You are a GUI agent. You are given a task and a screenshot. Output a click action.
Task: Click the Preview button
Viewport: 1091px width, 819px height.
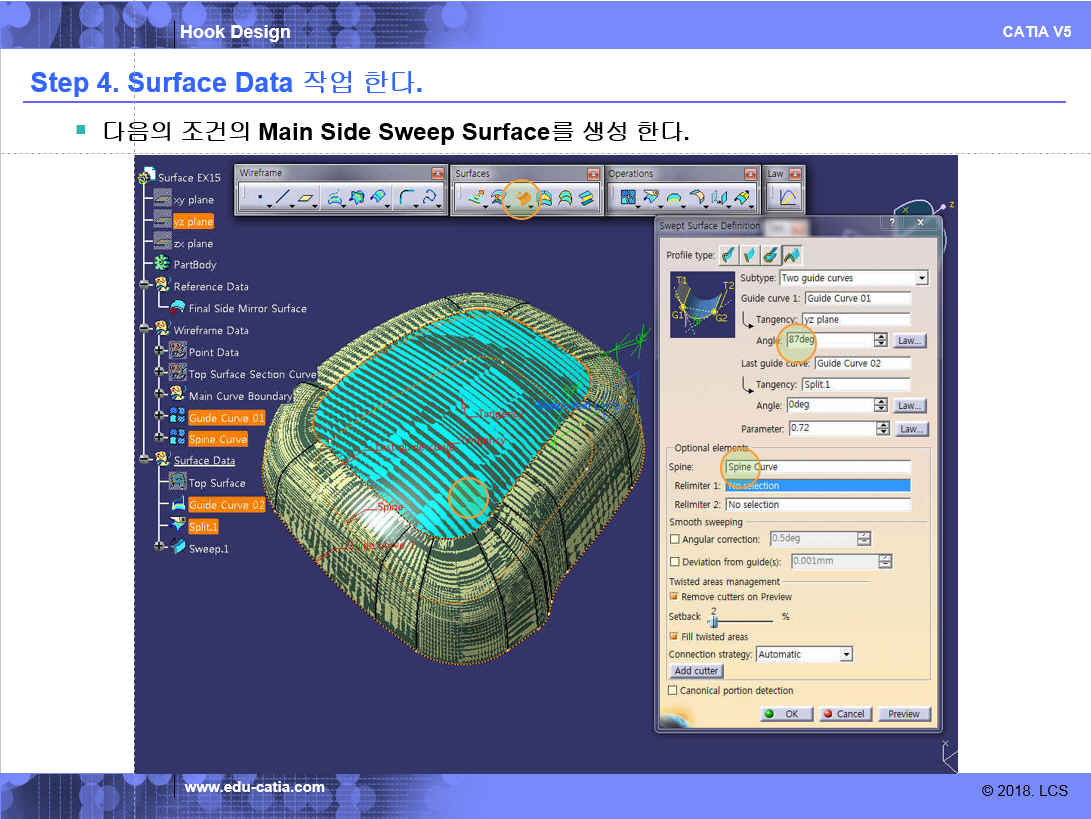pos(904,714)
